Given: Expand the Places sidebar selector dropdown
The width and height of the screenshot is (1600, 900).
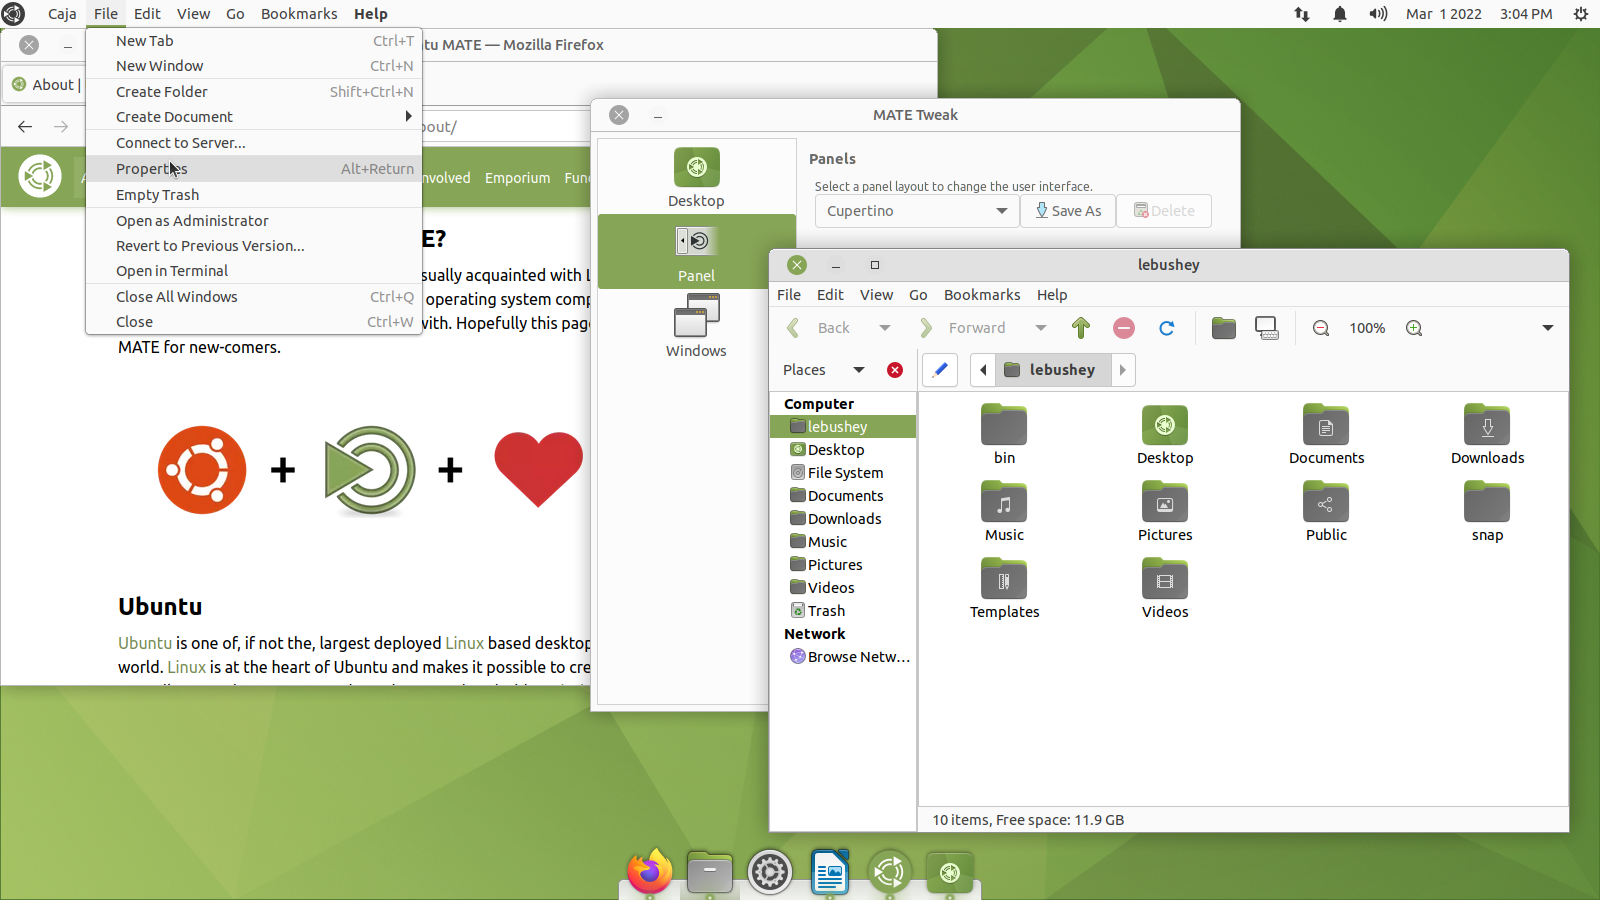Looking at the screenshot, I should point(858,370).
